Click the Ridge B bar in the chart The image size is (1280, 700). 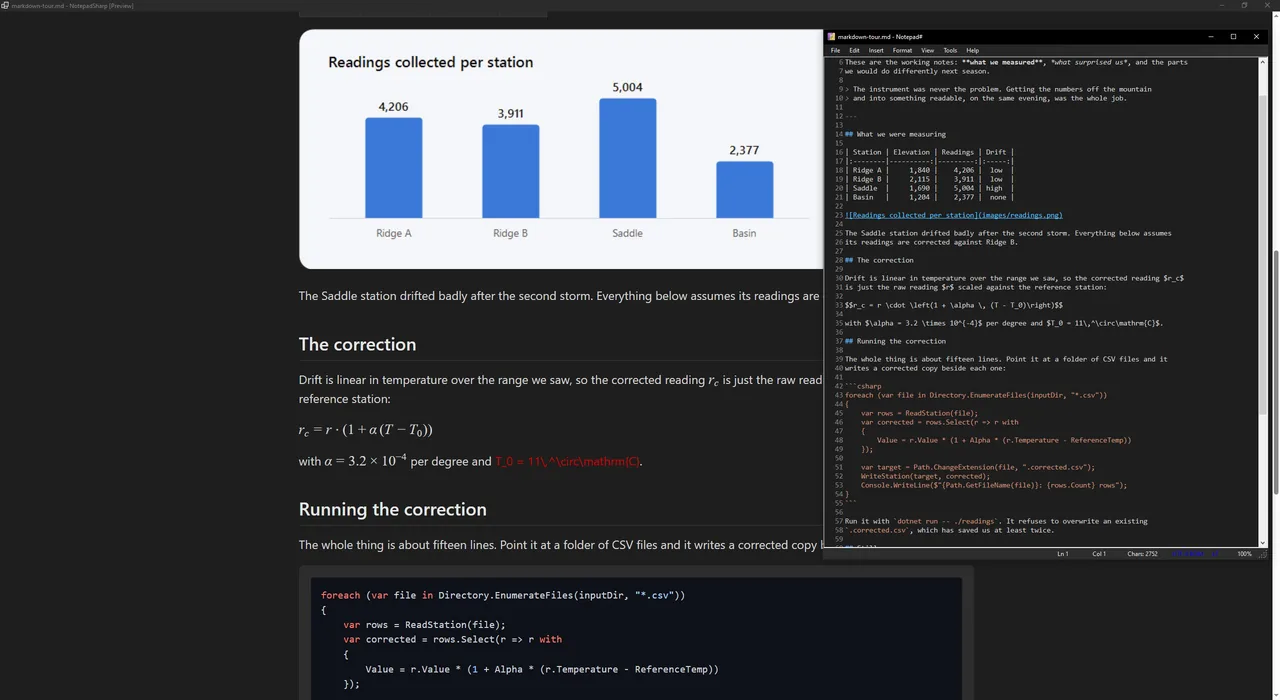pyautogui.click(x=510, y=171)
